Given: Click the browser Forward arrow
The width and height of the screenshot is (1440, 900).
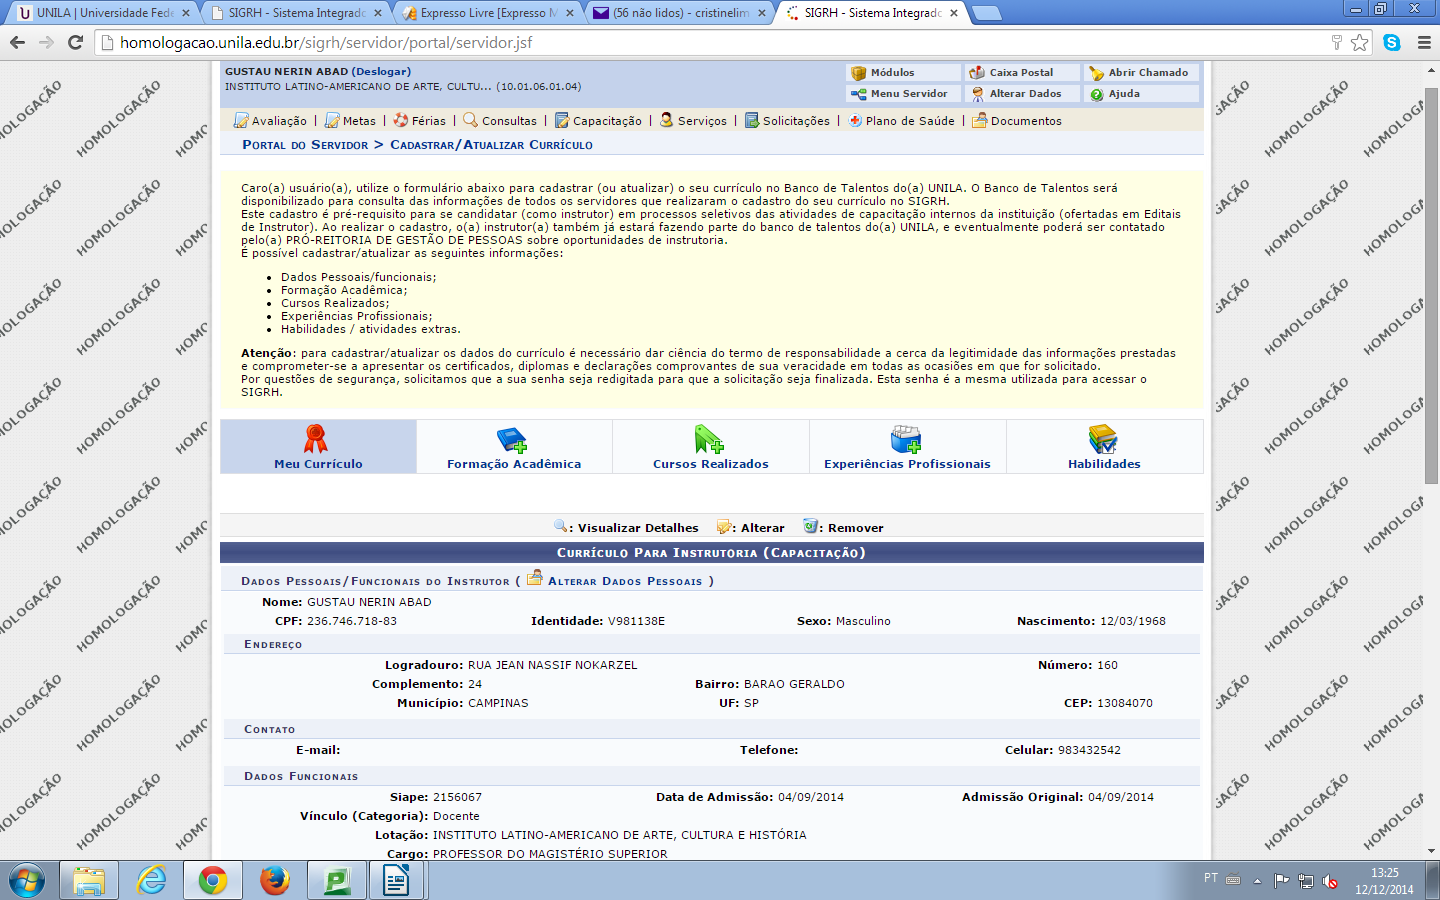Looking at the screenshot, I should [46, 42].
